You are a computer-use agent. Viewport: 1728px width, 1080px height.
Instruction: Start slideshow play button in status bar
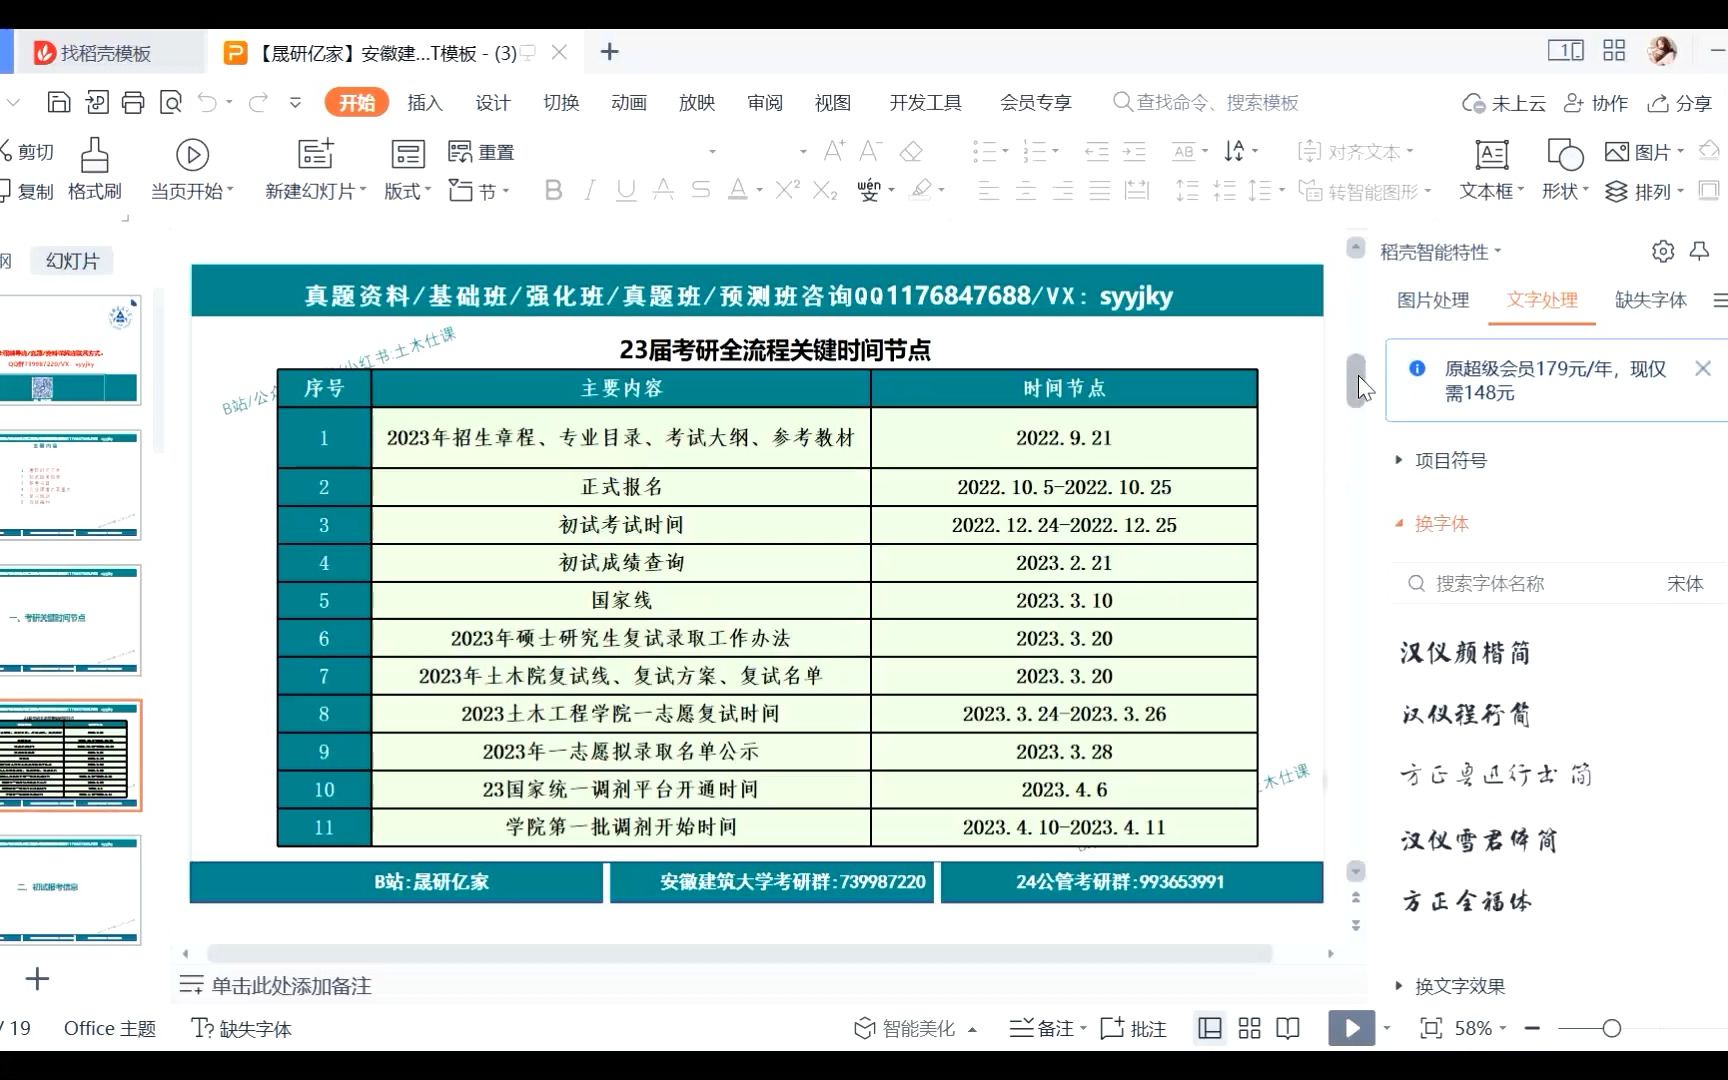pos(1351,1028)
